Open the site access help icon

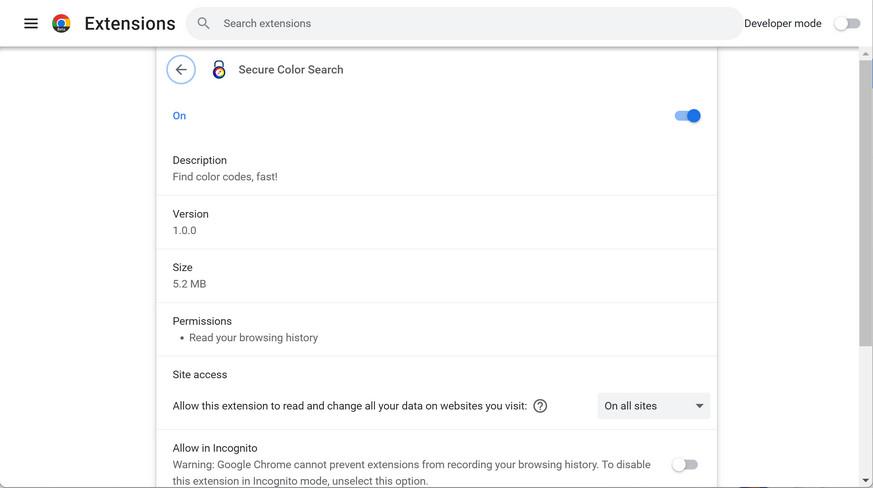[x=540, y=406]
